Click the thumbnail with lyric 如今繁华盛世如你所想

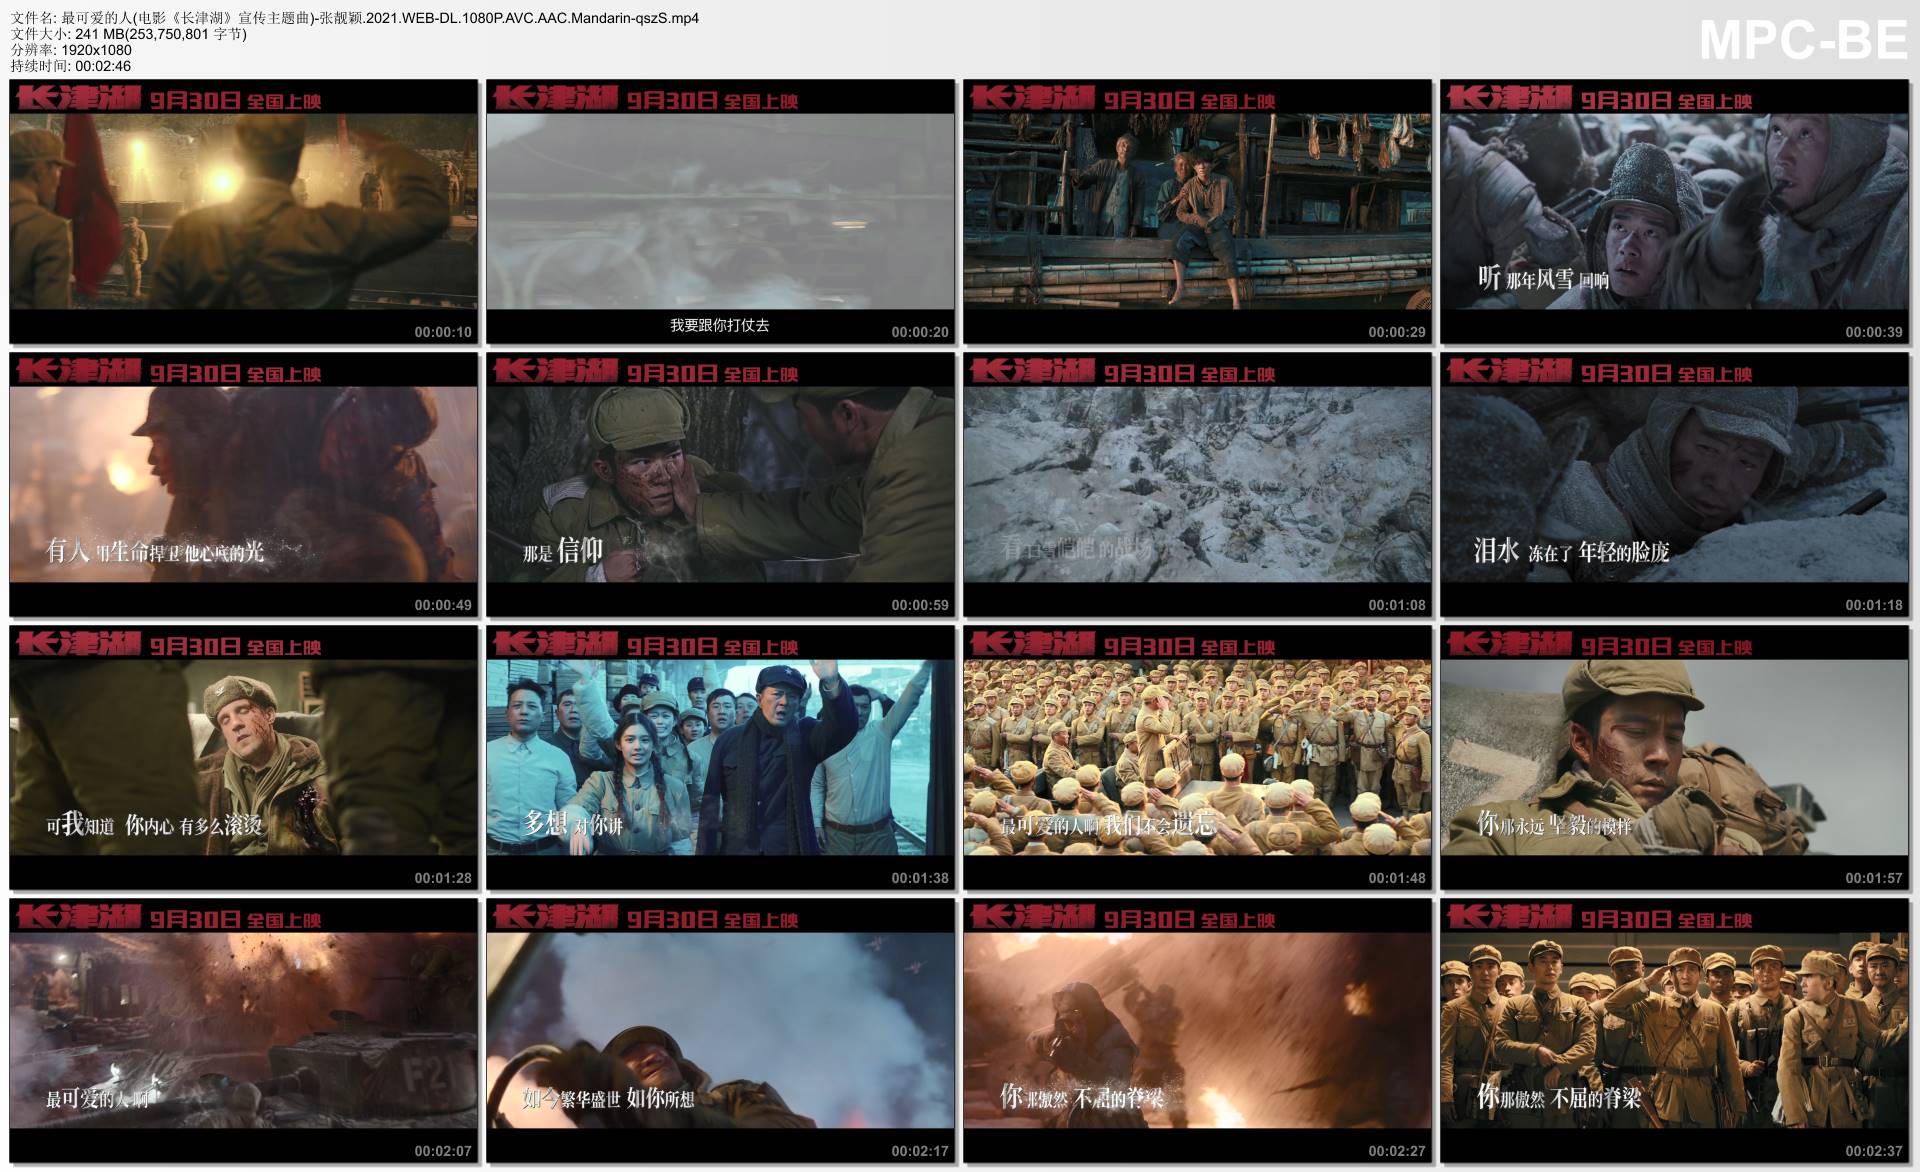[720, 1030]
